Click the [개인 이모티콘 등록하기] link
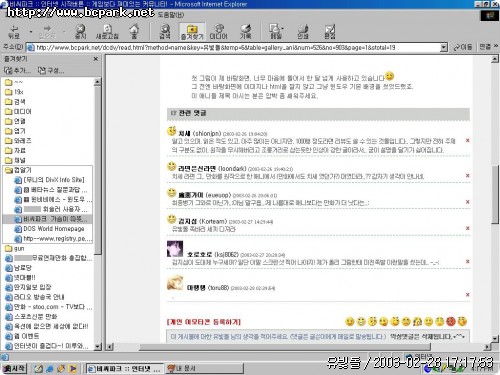Image resolution: width=500 pixels, height=375 pixels. pos(203,322)
